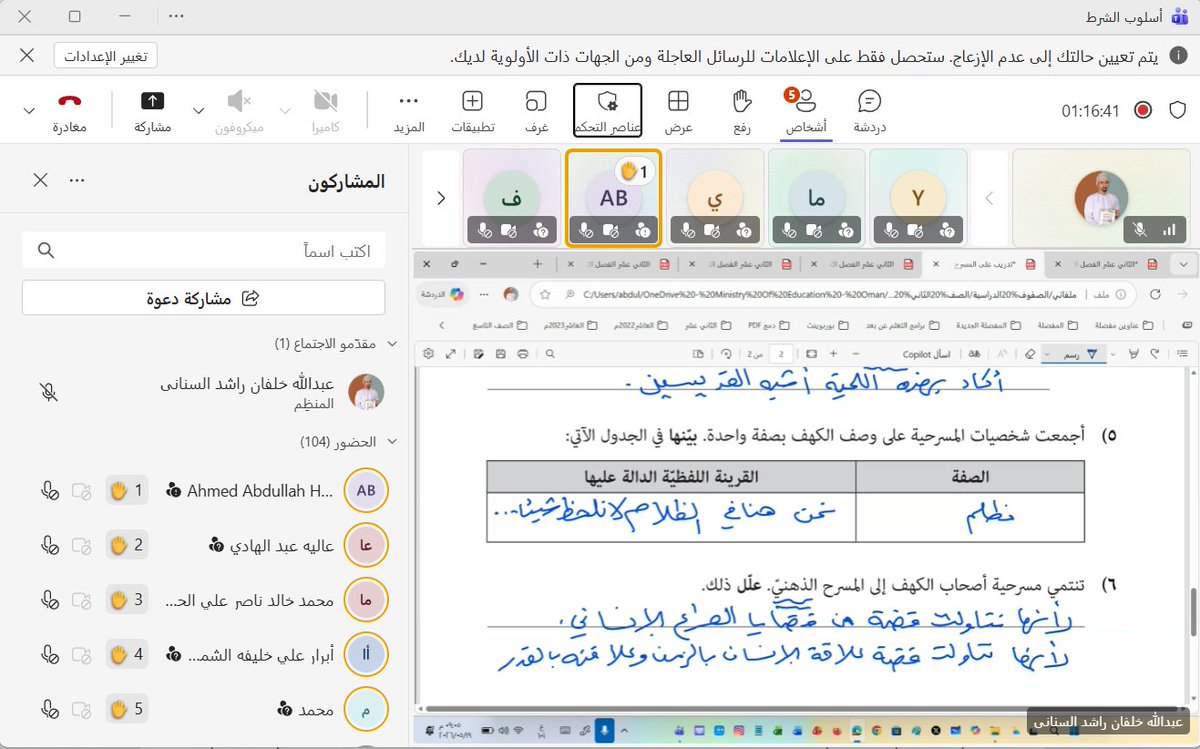Select the ي participant video tile
Viewport: 1200px width, 749px height.
click(x=715, y=198)
